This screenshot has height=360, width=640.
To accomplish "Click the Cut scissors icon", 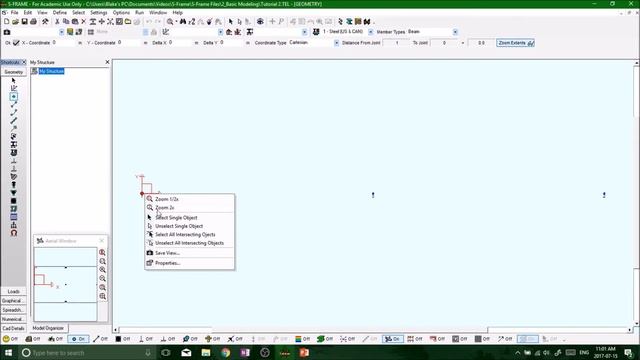I will pyautogui.click(x=57, y=22).
